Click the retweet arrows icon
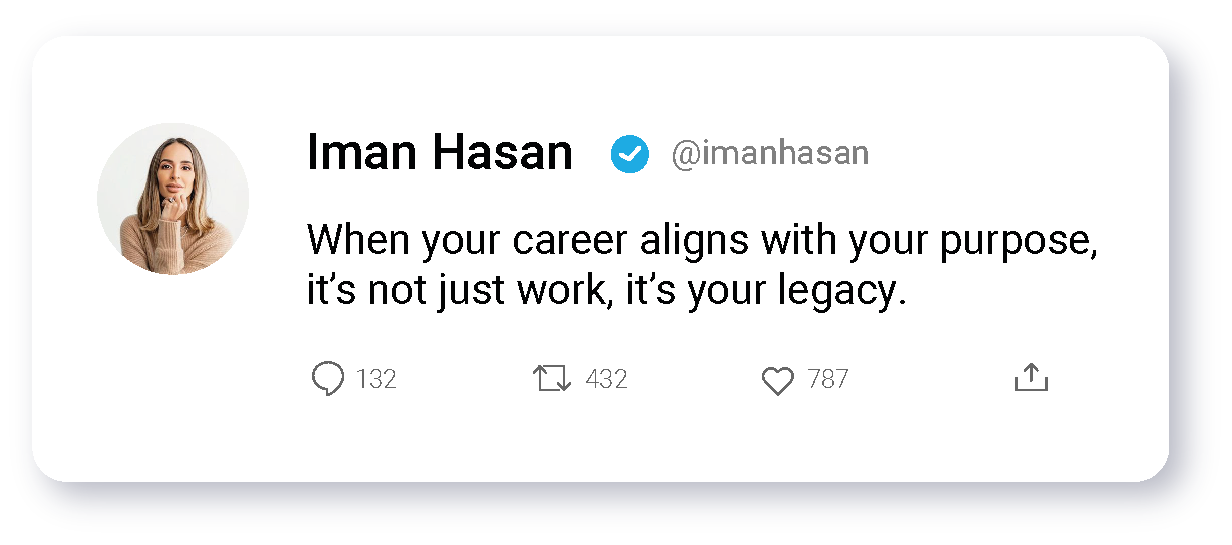Viewport: 1232px width, 545px height. click(552, 379)
